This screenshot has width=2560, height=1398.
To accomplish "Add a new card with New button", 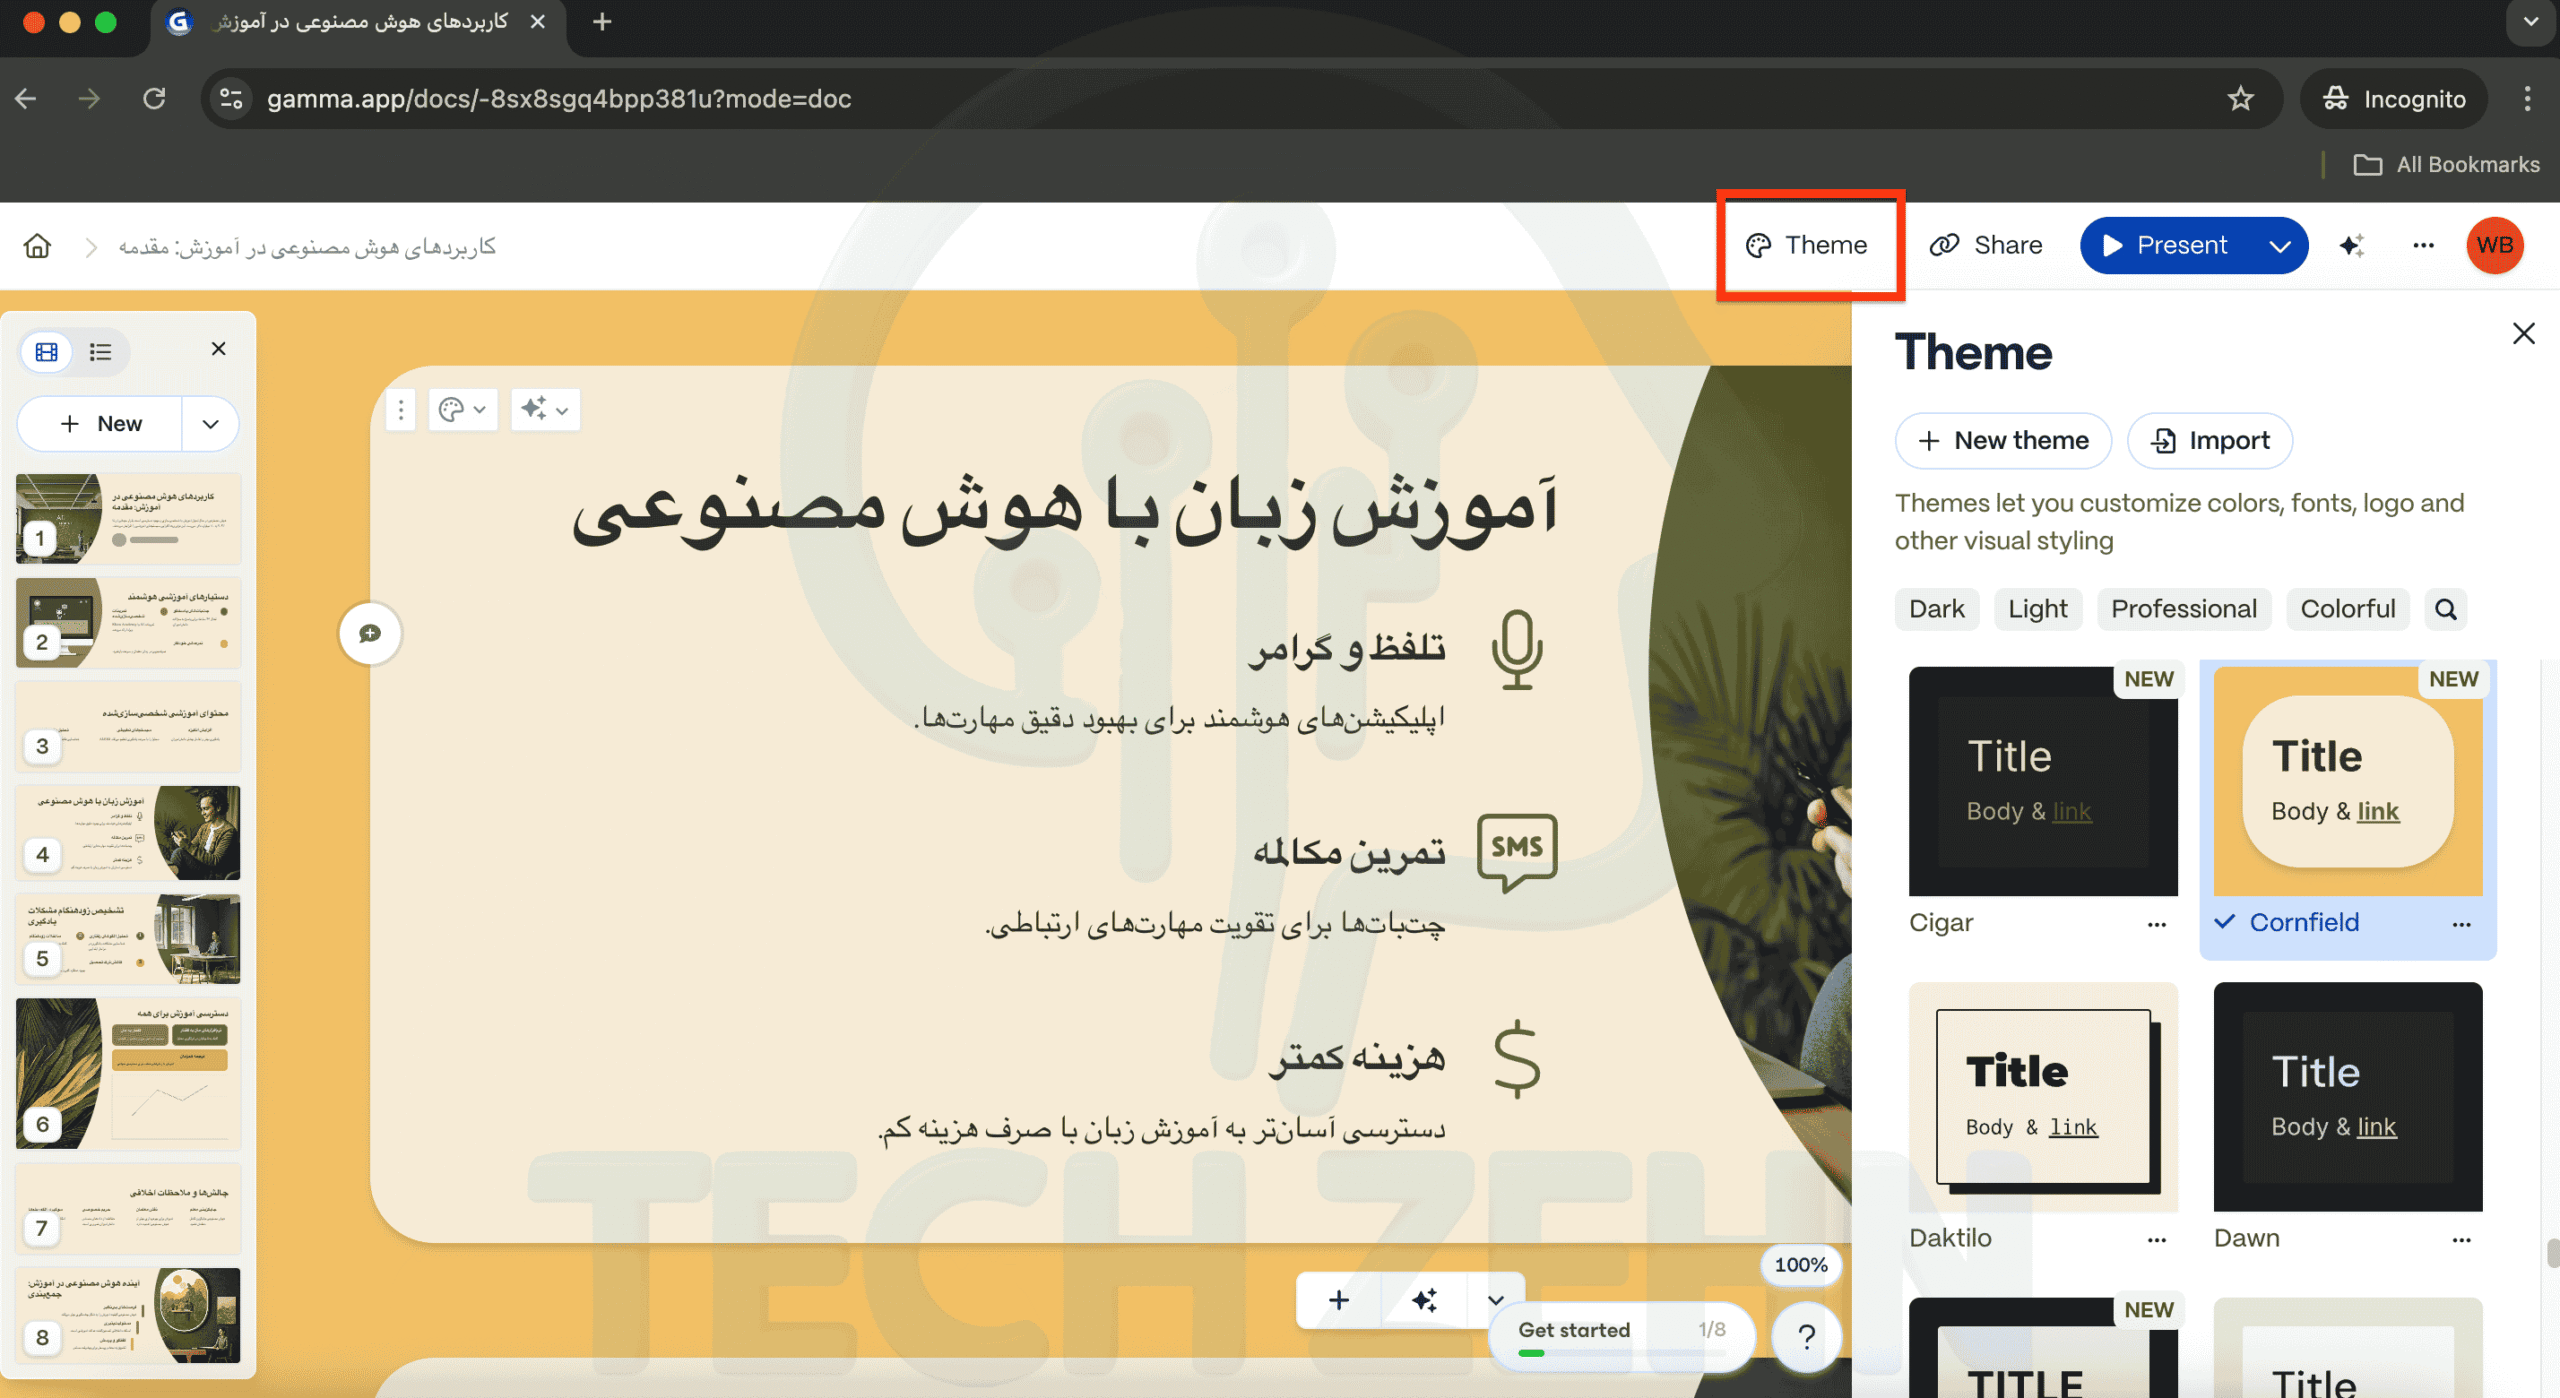I will pyautogui.click(x=100, y=424).
